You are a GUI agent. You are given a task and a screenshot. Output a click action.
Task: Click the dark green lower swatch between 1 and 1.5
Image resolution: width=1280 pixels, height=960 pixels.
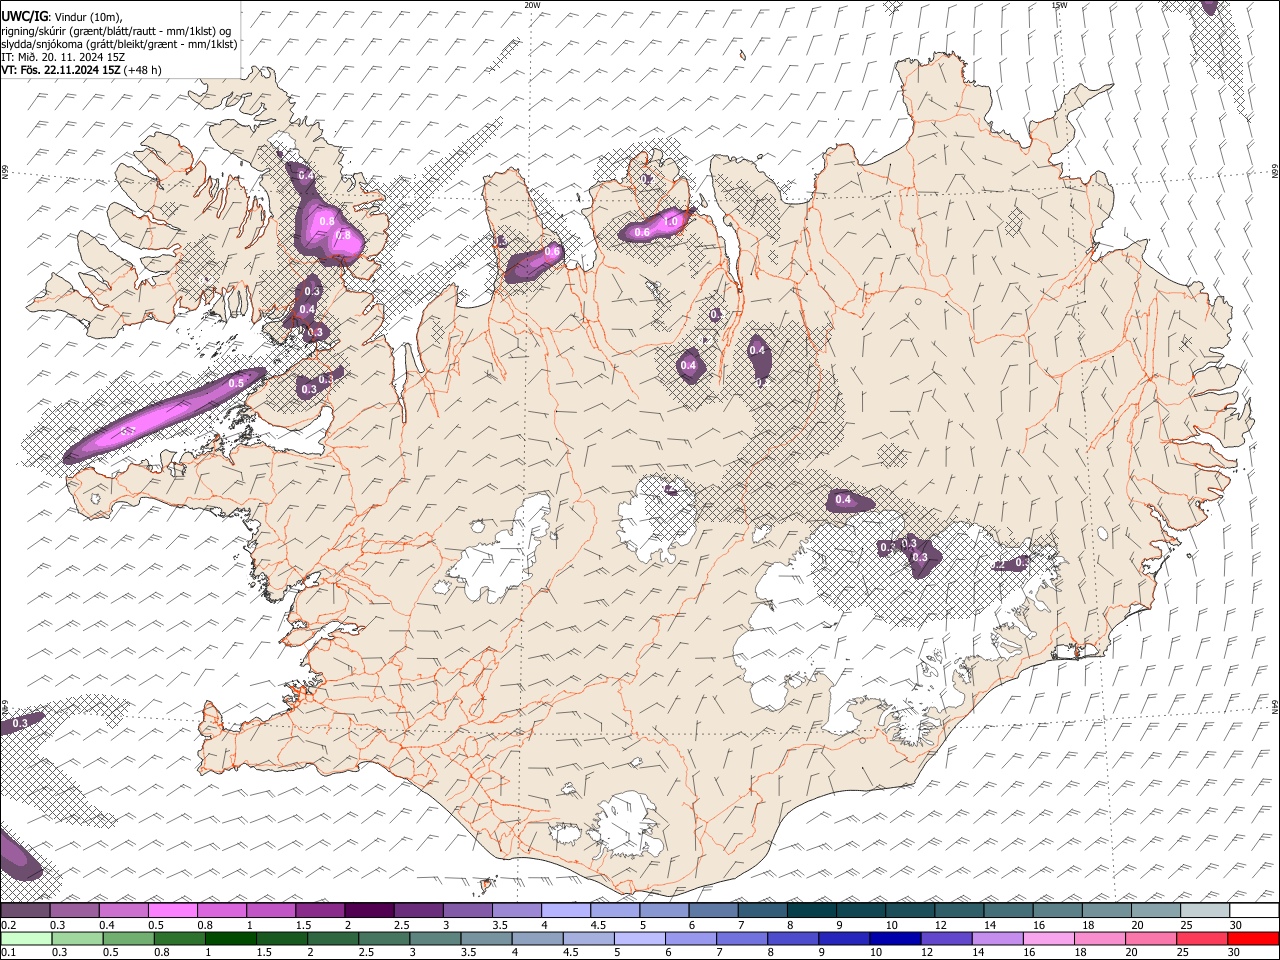[x=231, y=939]
